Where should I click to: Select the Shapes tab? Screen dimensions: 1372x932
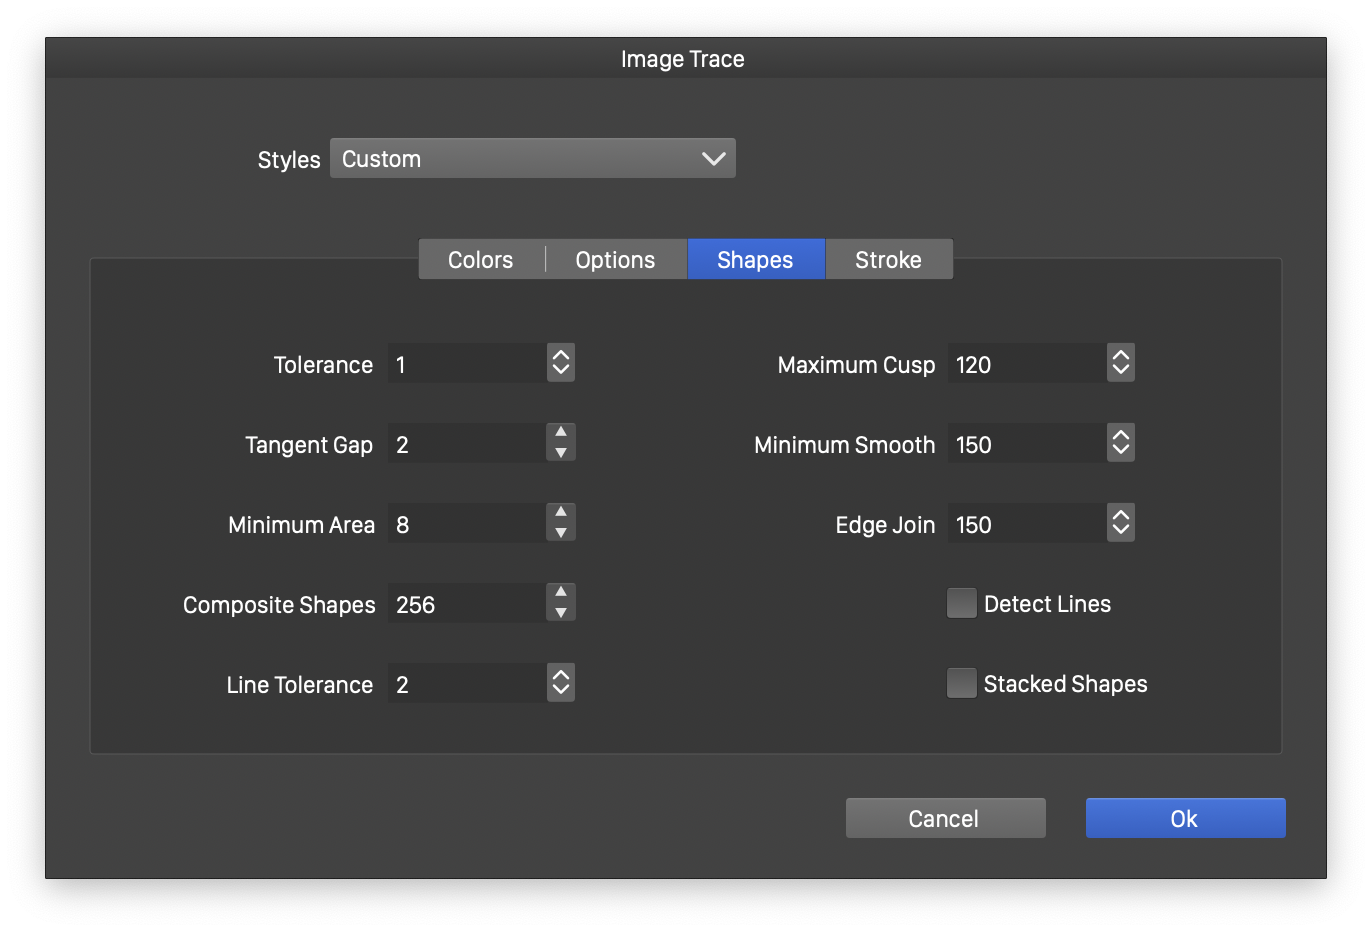(755, 260)
